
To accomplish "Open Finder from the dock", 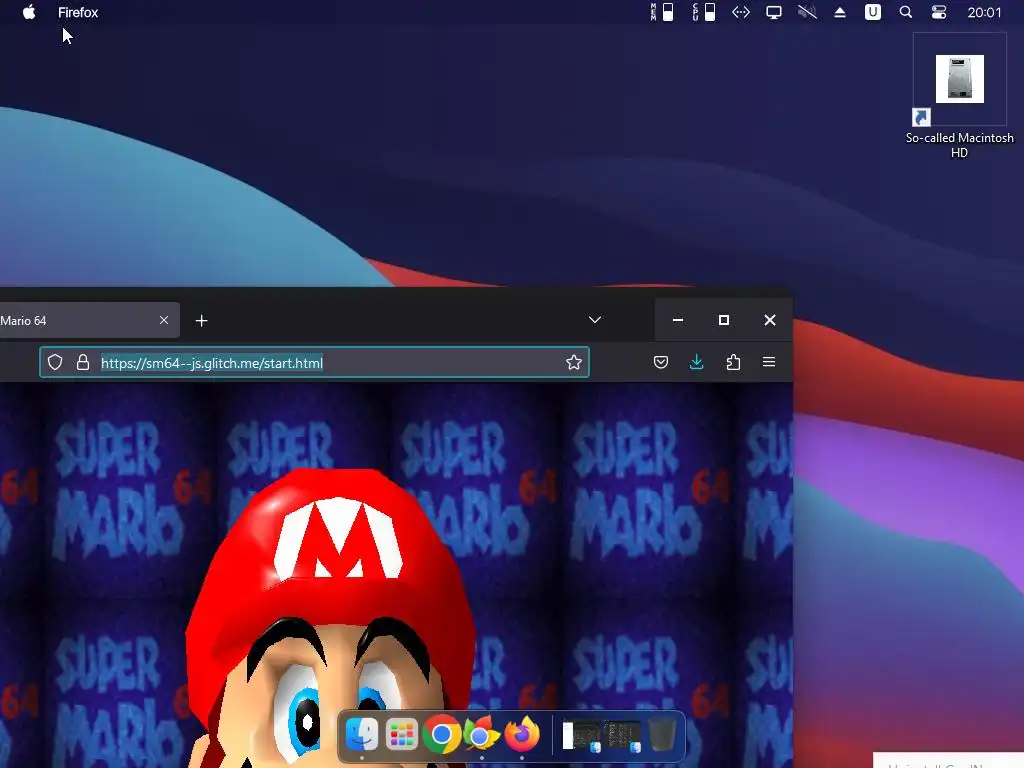I will (362, 735).
